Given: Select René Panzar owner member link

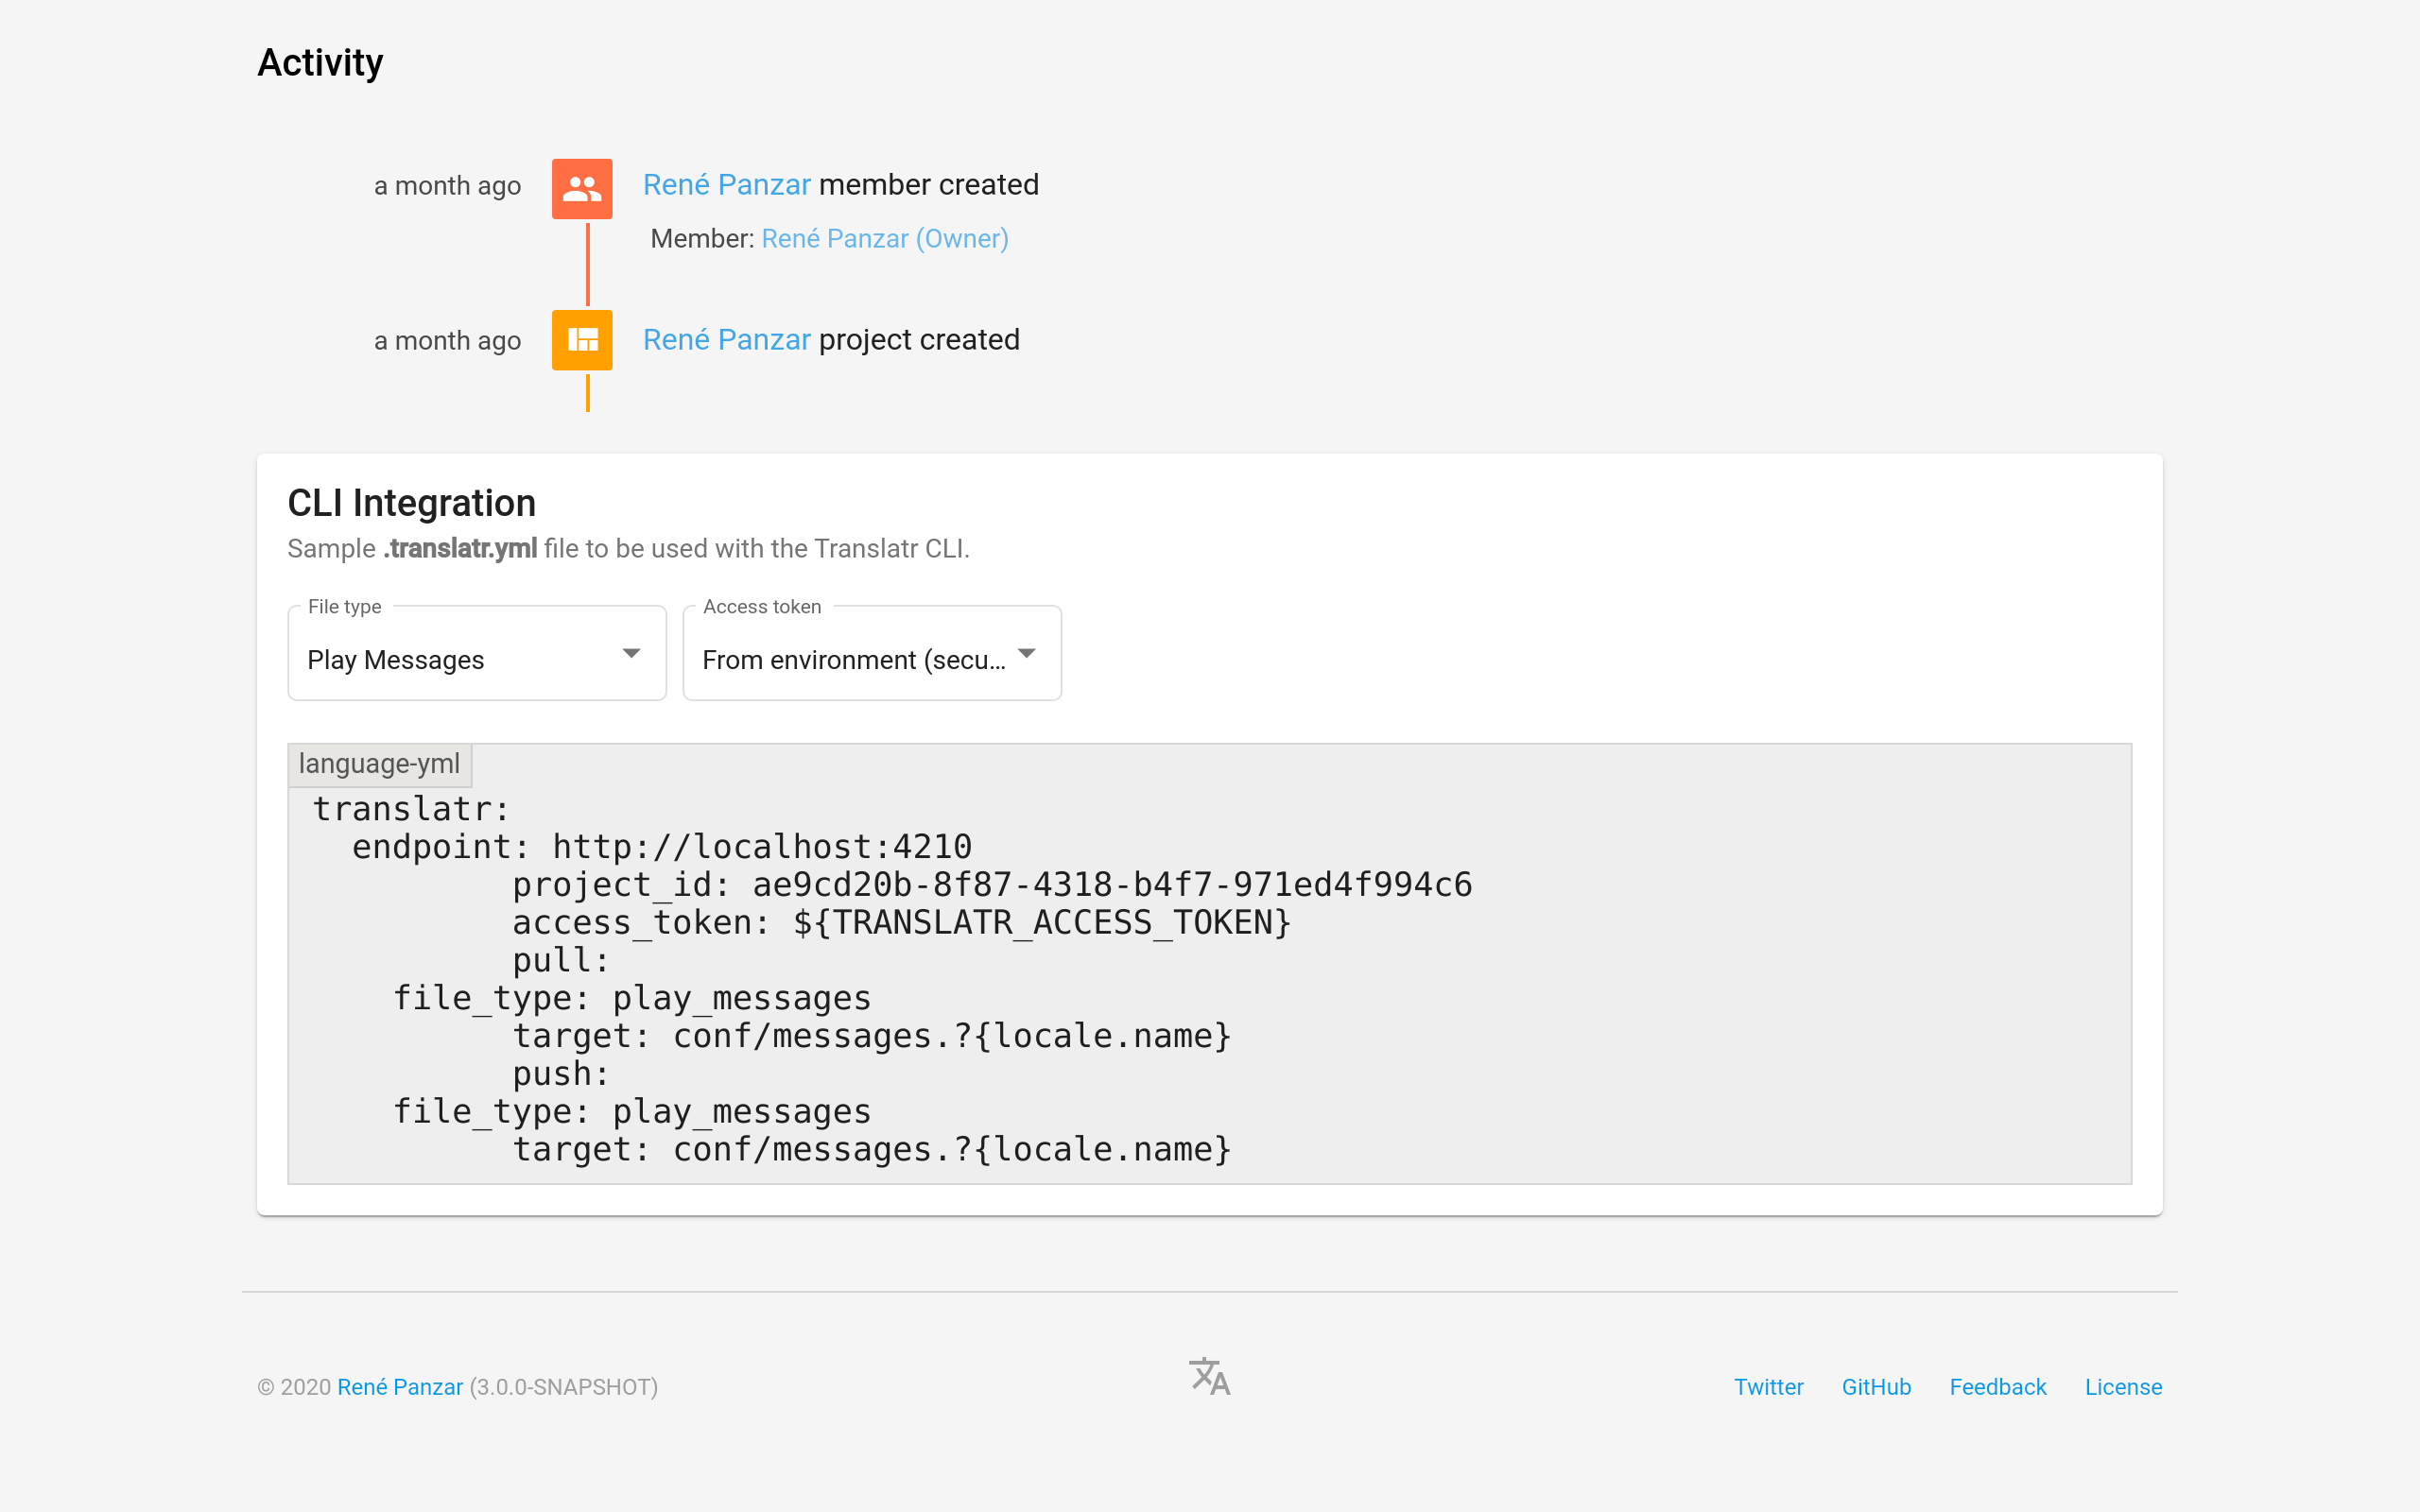Looking at the screenshot, I should (x=885, y=239).
